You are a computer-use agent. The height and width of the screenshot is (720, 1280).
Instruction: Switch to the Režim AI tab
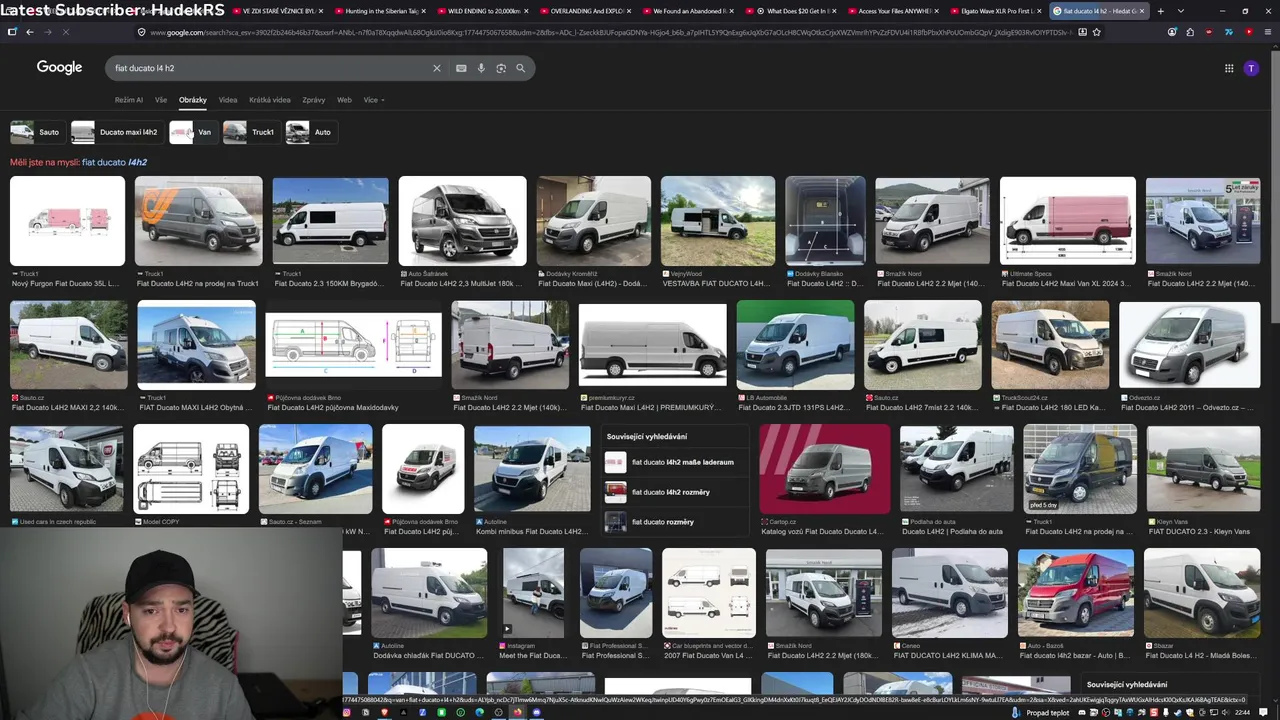coord(129,100)
